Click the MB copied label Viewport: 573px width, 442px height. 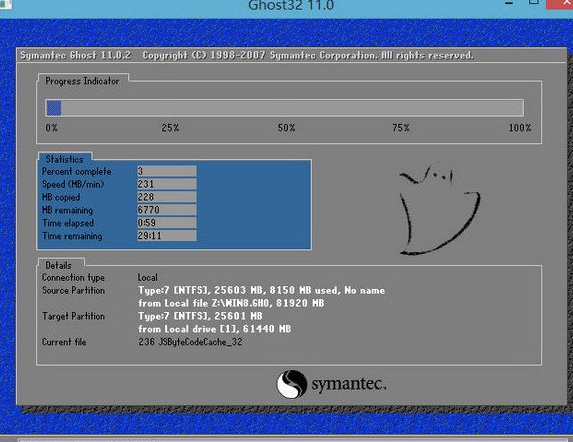tap(61, 197)
